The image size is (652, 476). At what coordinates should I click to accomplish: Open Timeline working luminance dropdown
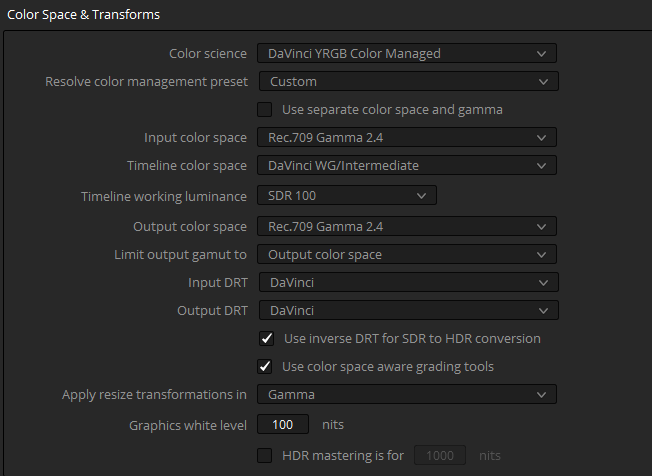click(x=347, y=195)
